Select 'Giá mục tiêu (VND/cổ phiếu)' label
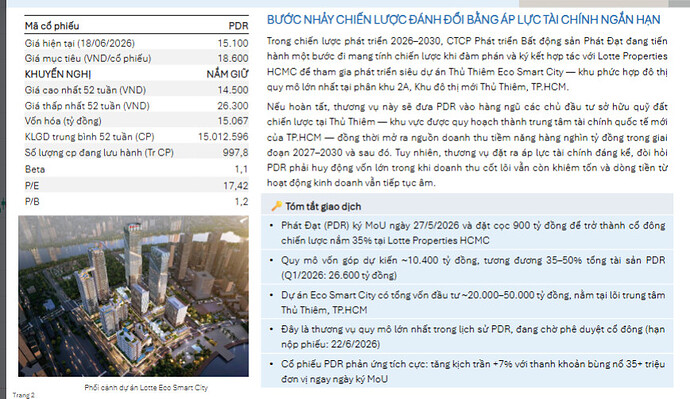This screenshot has width=690, height=399. pos(88,59)
